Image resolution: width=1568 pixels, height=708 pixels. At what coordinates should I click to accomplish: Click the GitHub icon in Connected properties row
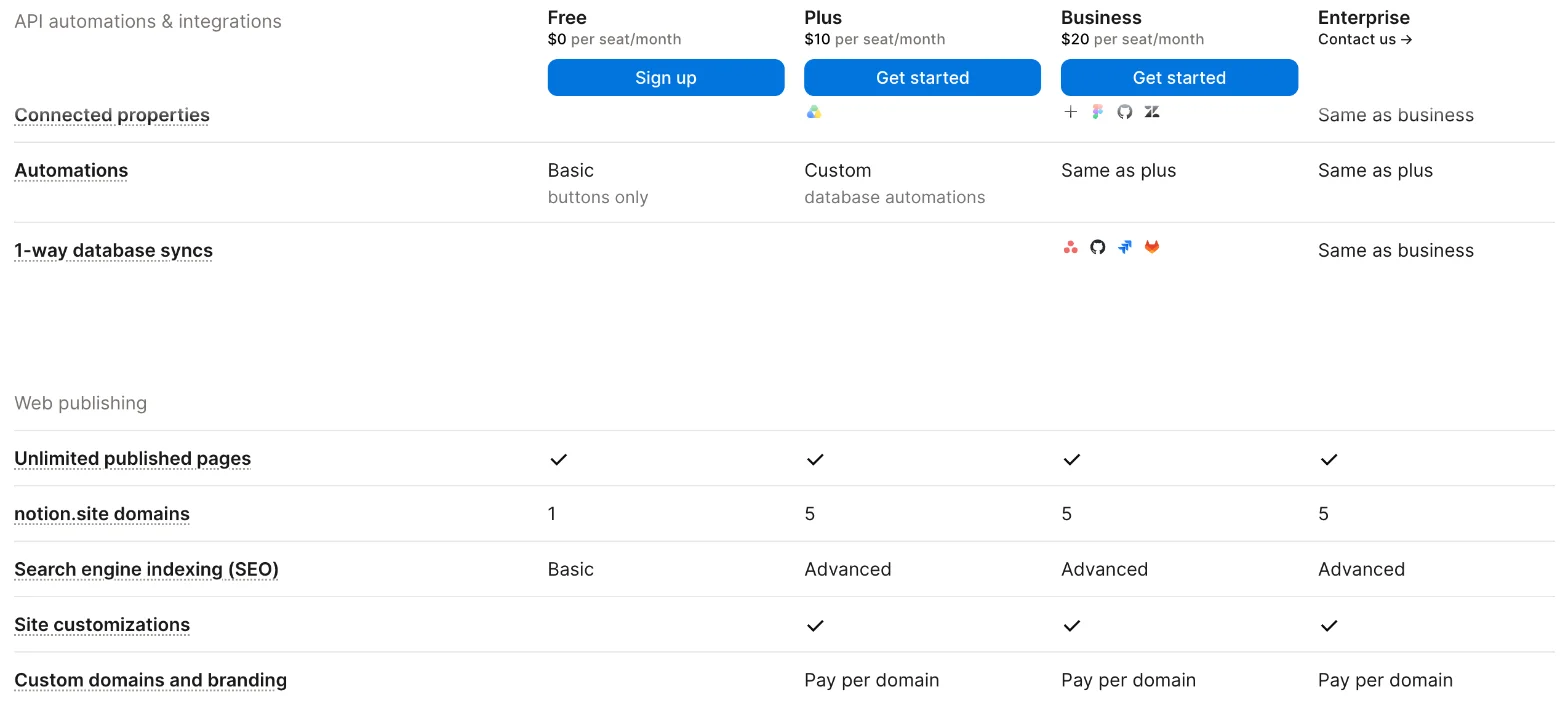(1125, 112)
